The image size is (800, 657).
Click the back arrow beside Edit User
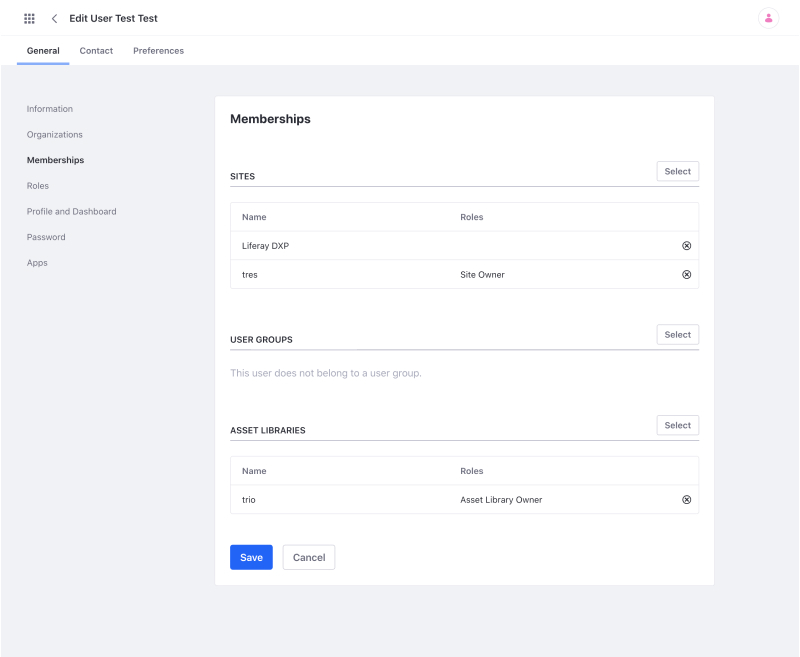click(x=54, y=18)
